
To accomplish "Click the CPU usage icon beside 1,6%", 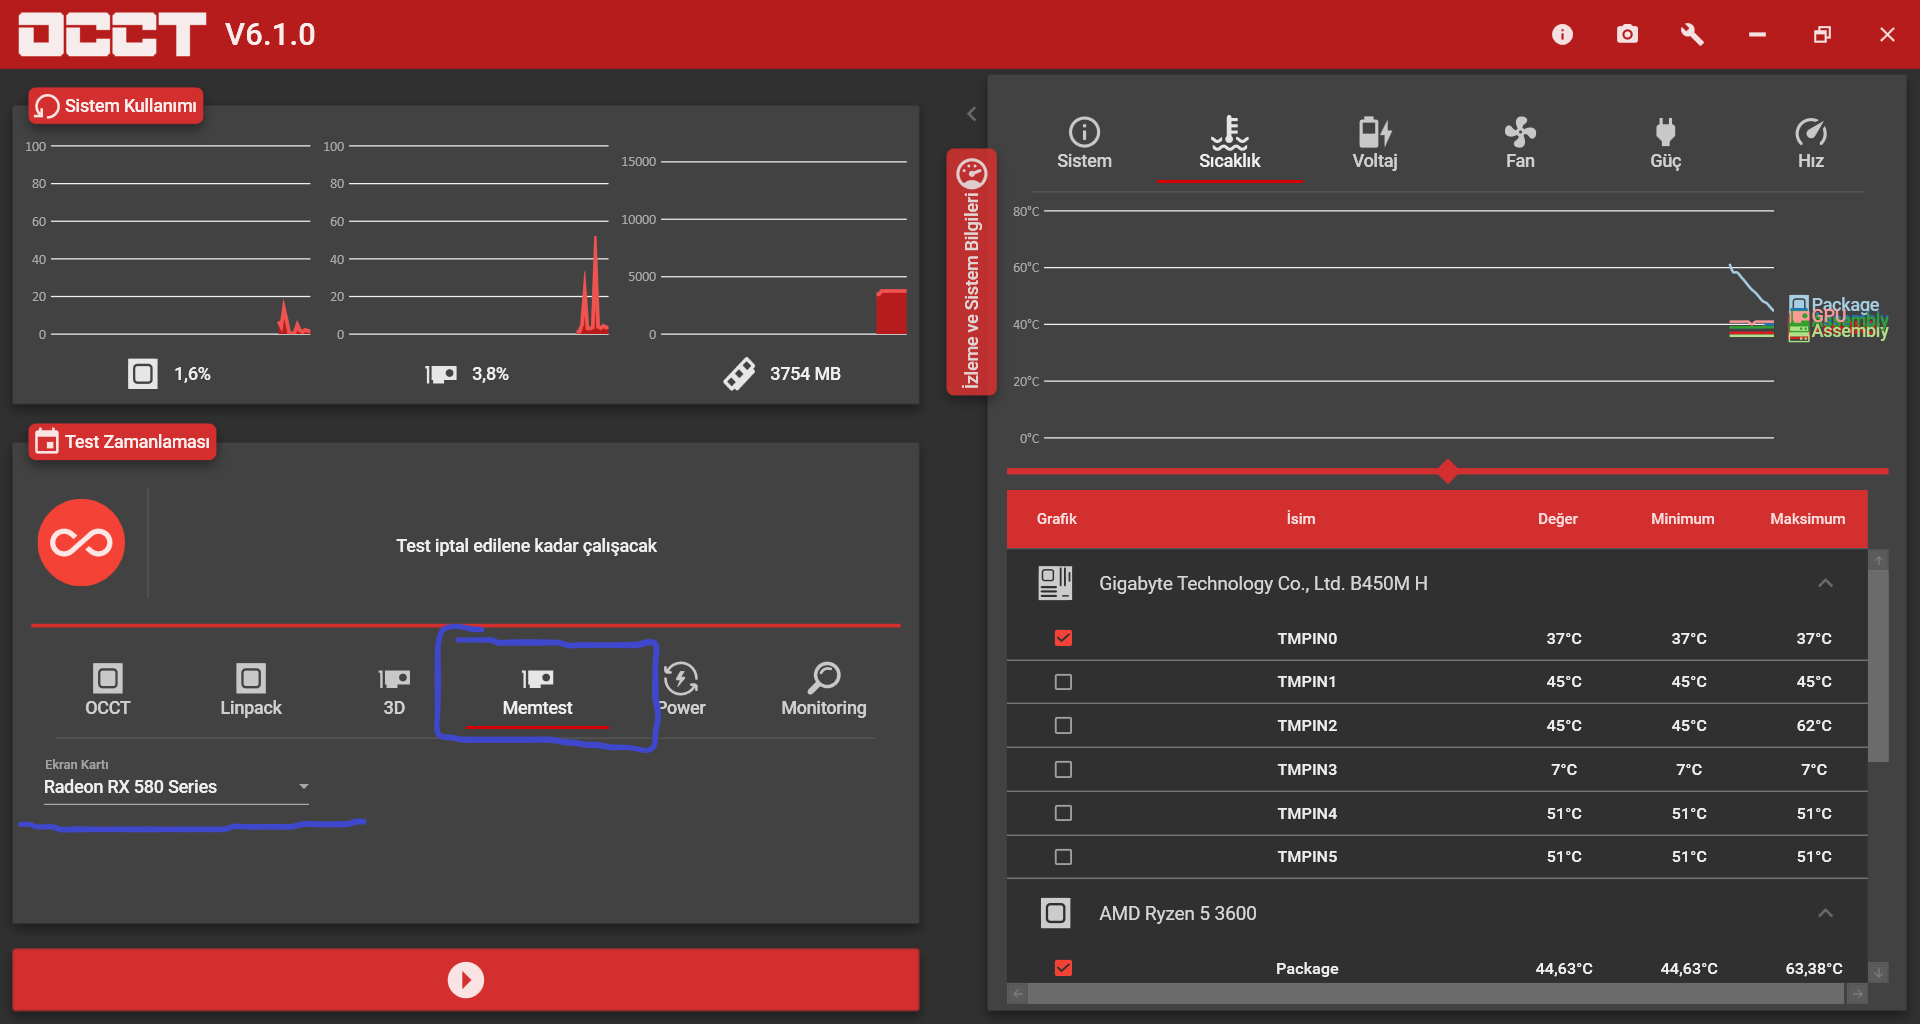I will tap(143, 374).
